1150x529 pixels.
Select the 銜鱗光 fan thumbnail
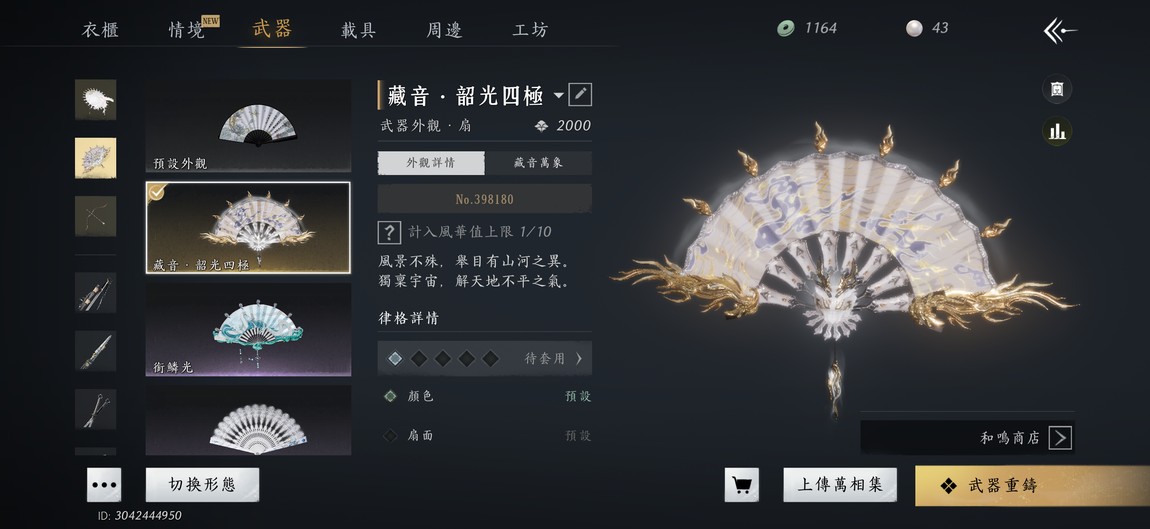coord(248,330)
